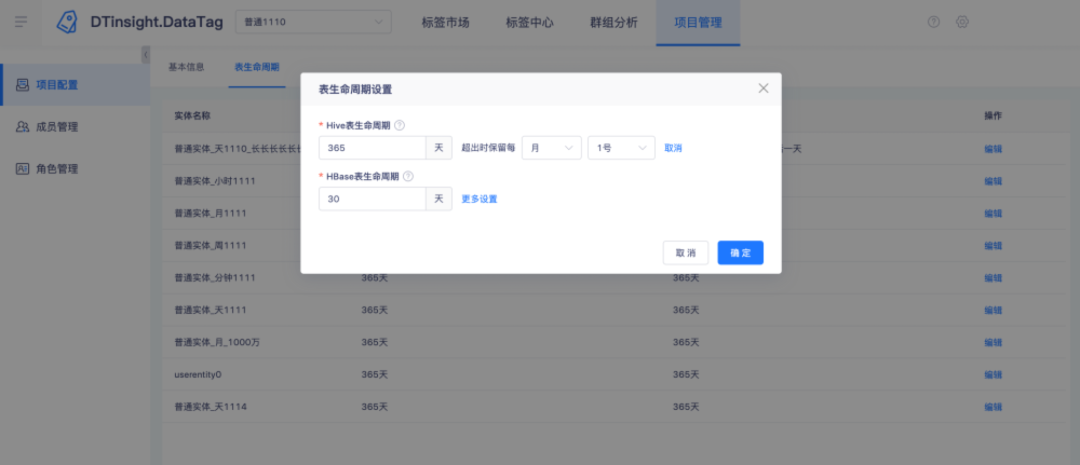Click the 表生命周期设置 dialog title
Viewport: 1080px width, 465px height.
tap(355, 89)
